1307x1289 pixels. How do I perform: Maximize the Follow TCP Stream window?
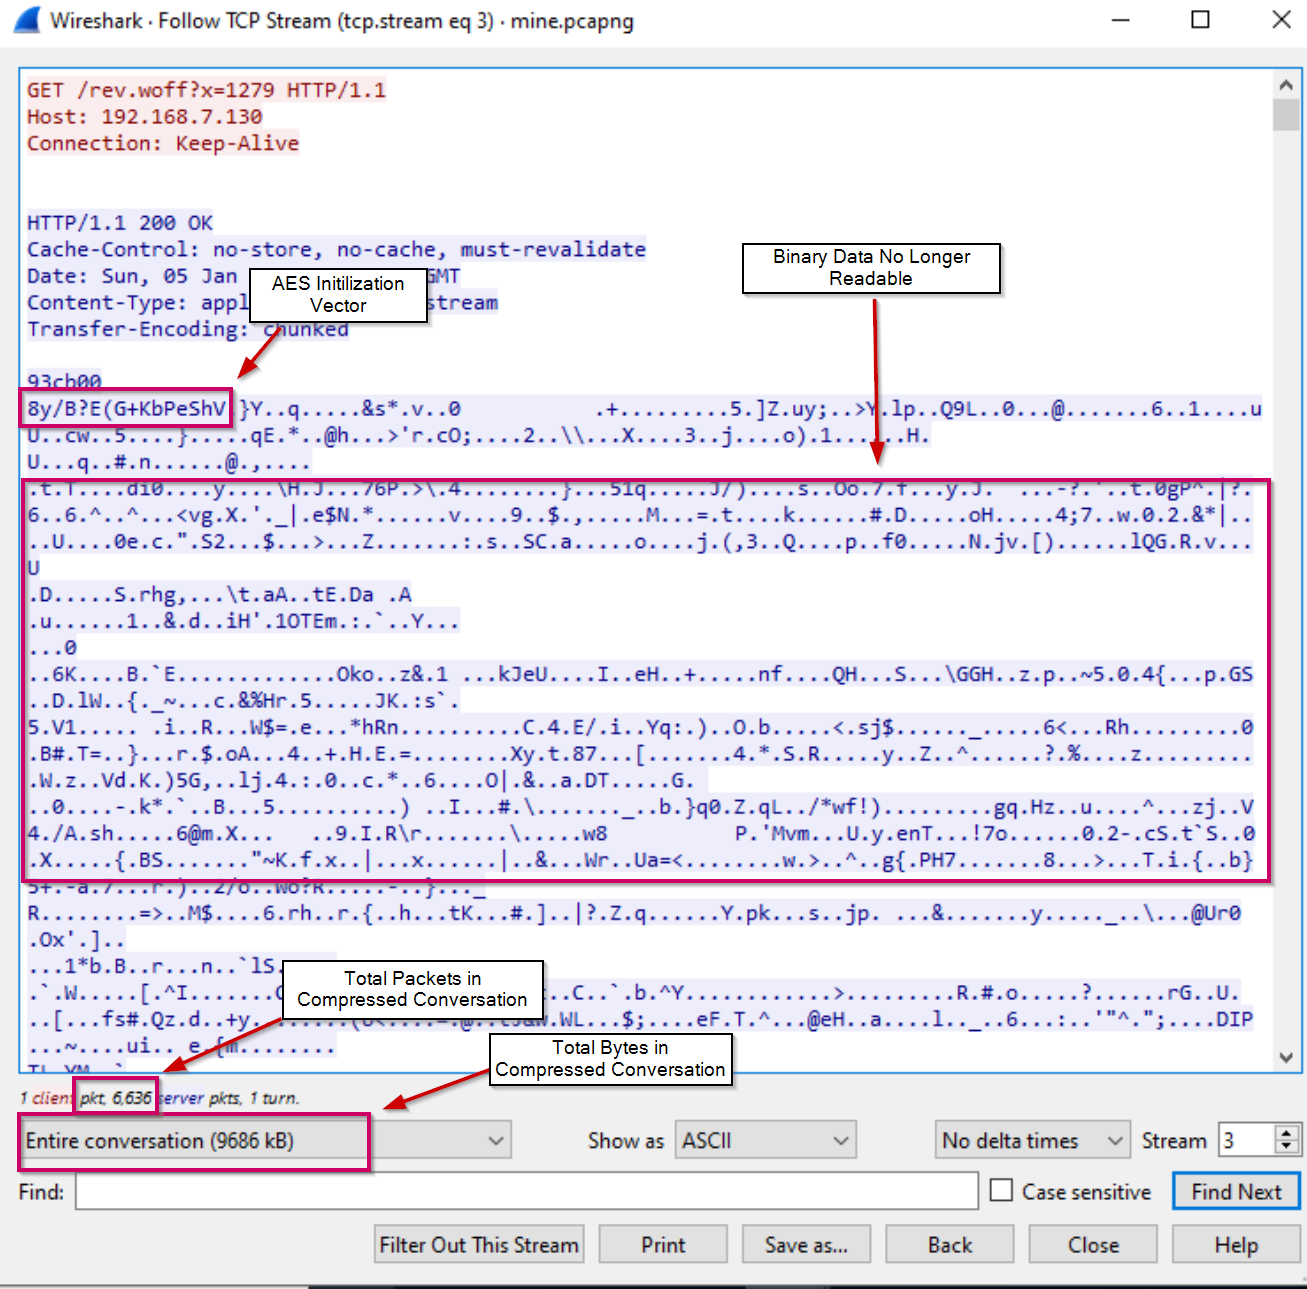point(1201,20)
